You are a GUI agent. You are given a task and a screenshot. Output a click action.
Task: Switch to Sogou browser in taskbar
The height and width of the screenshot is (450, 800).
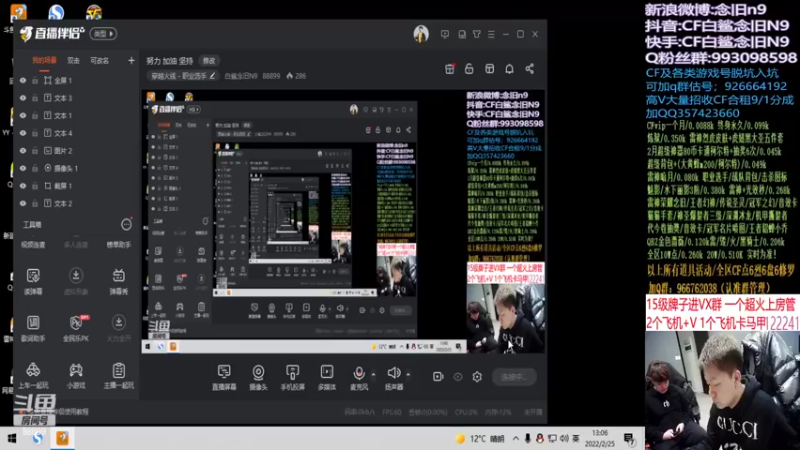click(37, 438)
